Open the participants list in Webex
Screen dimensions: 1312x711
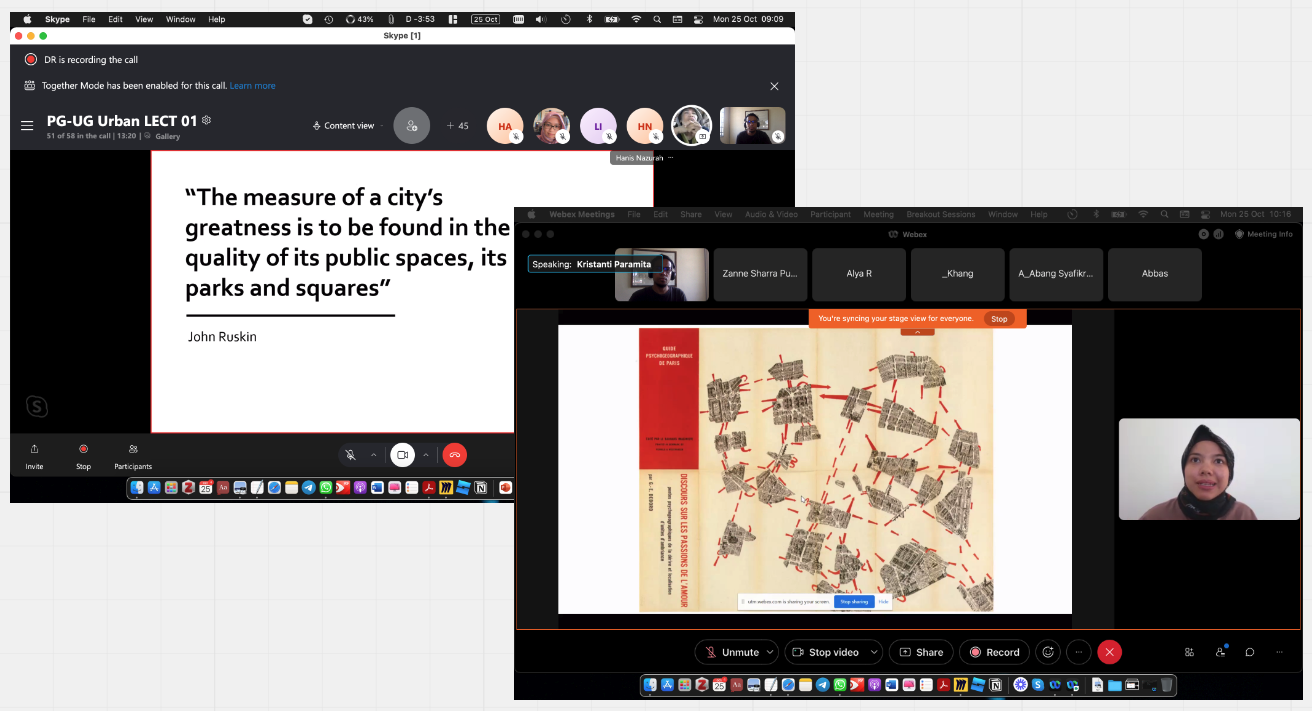(1220, 652)
